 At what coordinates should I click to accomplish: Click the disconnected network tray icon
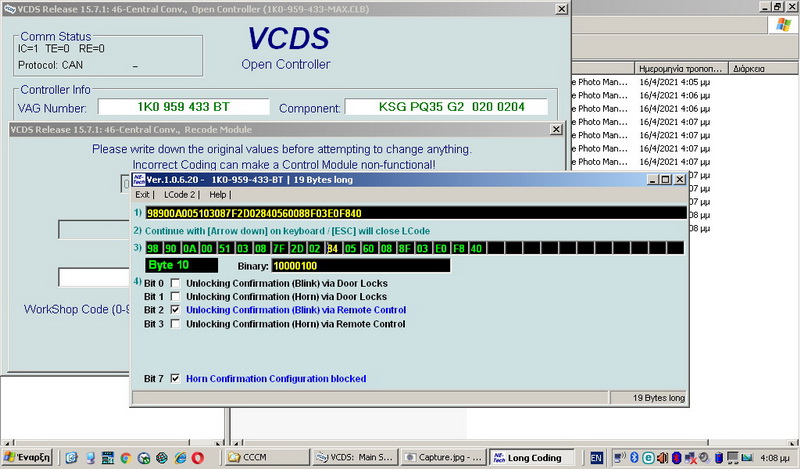(691, 457)
